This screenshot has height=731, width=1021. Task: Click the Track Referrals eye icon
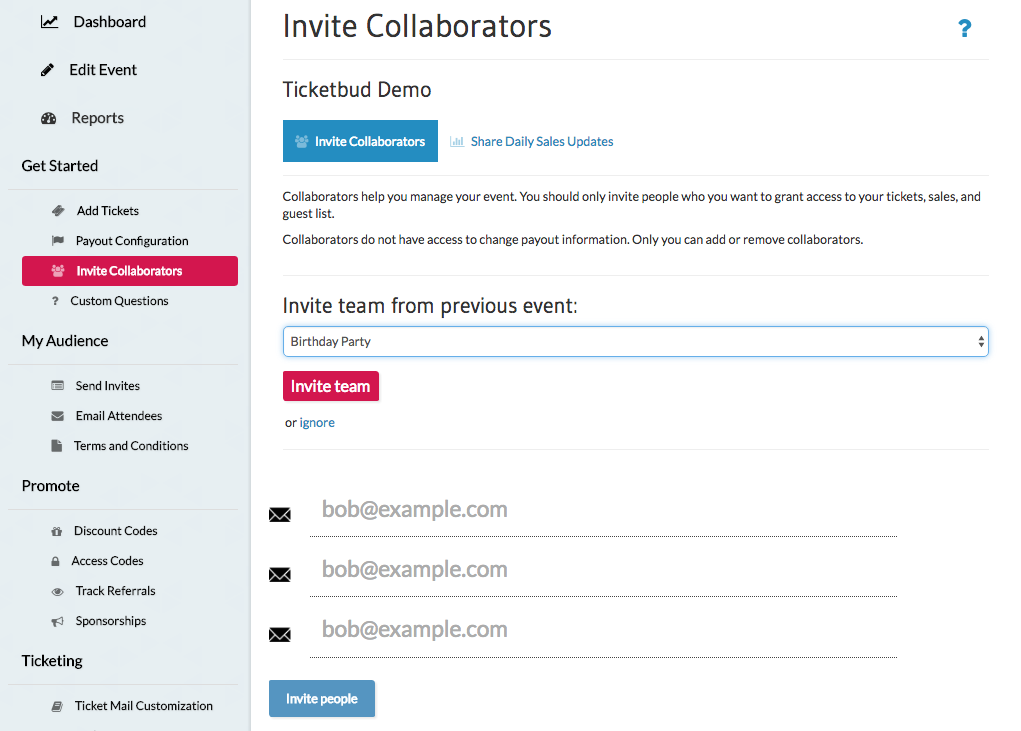pos(57,591)
